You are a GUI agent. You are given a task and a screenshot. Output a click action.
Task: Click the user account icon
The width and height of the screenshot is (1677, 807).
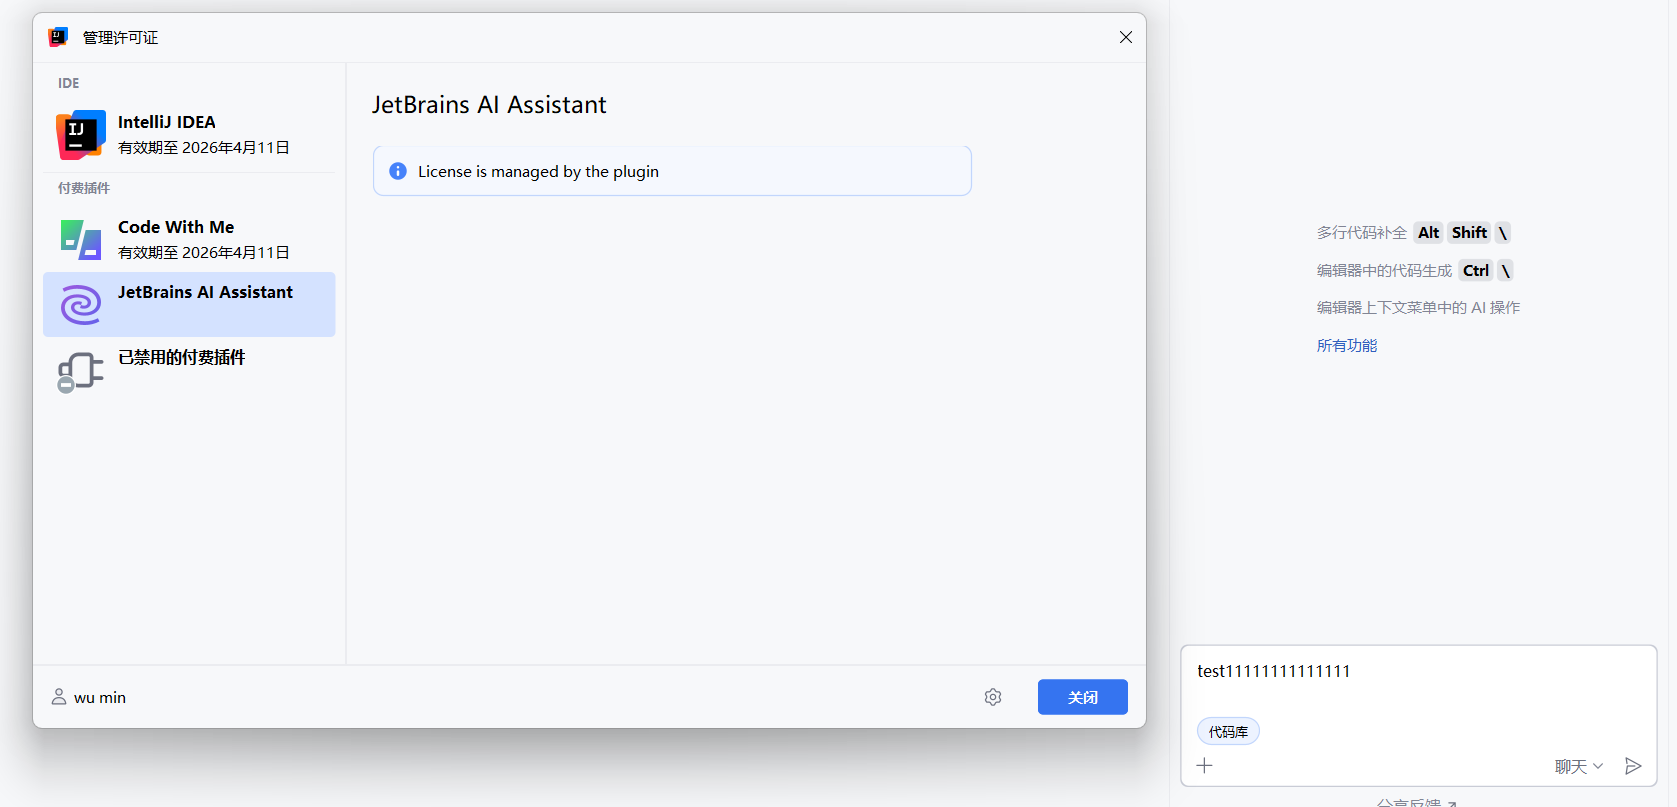coord(59,697)
